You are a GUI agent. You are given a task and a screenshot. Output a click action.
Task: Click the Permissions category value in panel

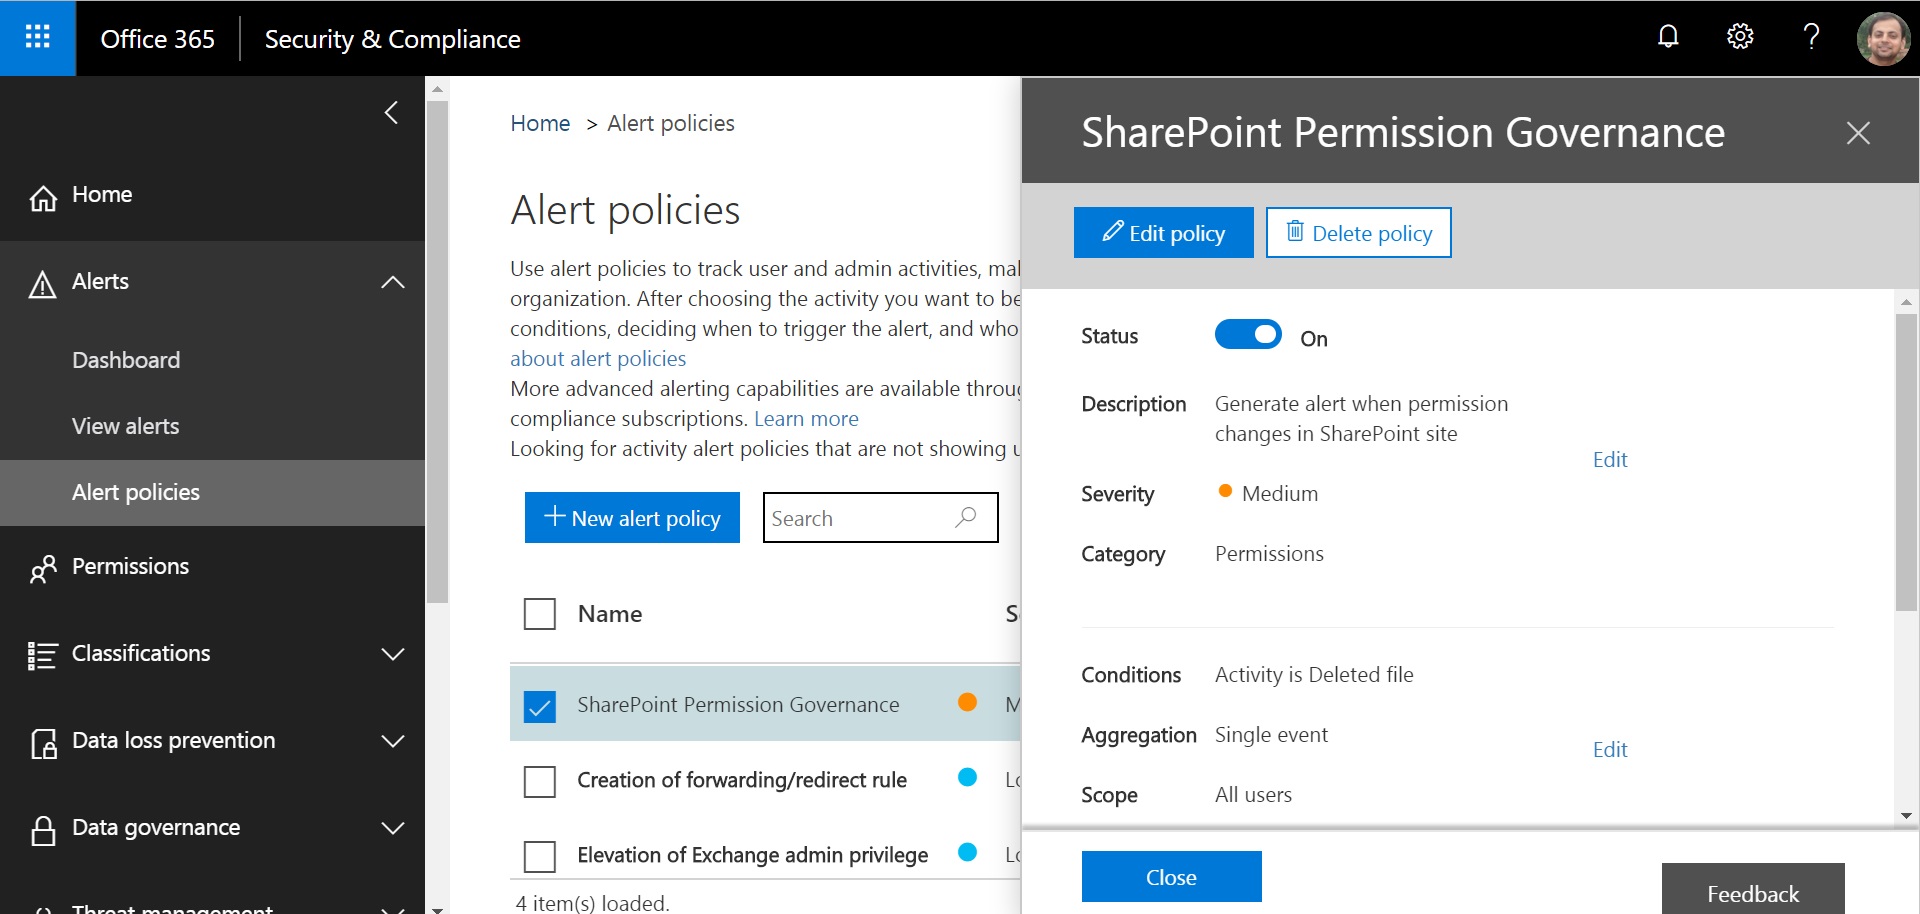[1269, 554]
